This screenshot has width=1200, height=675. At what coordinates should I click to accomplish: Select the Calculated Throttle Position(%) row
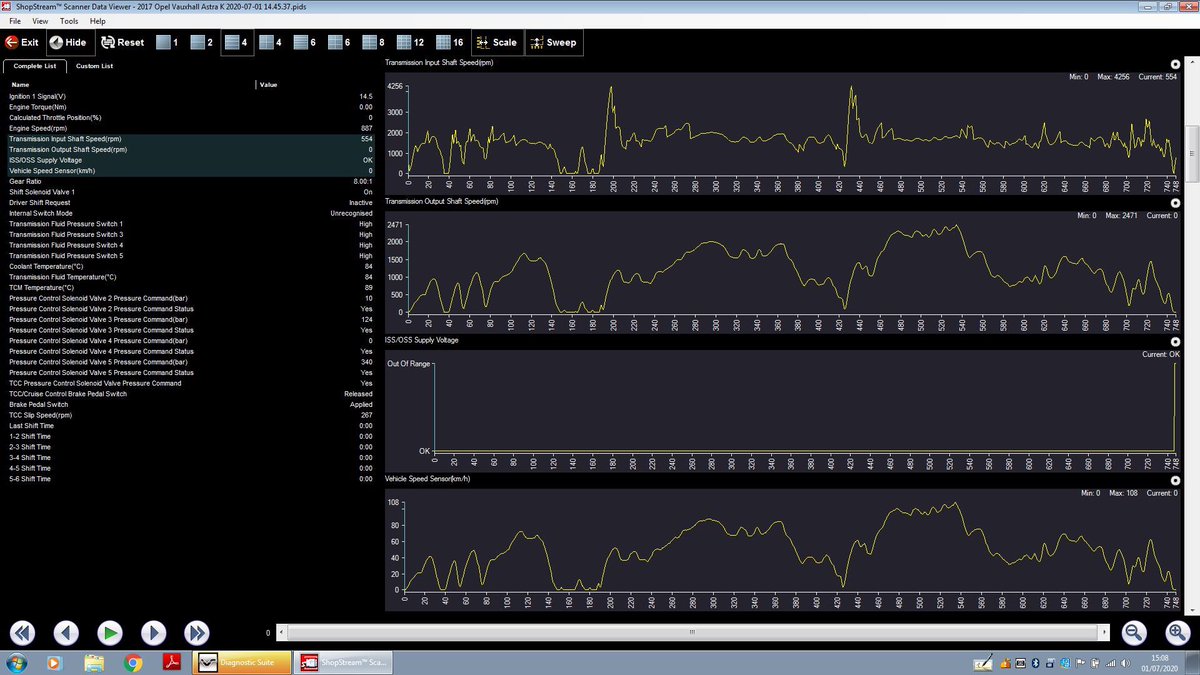click(x=190, y=118)
